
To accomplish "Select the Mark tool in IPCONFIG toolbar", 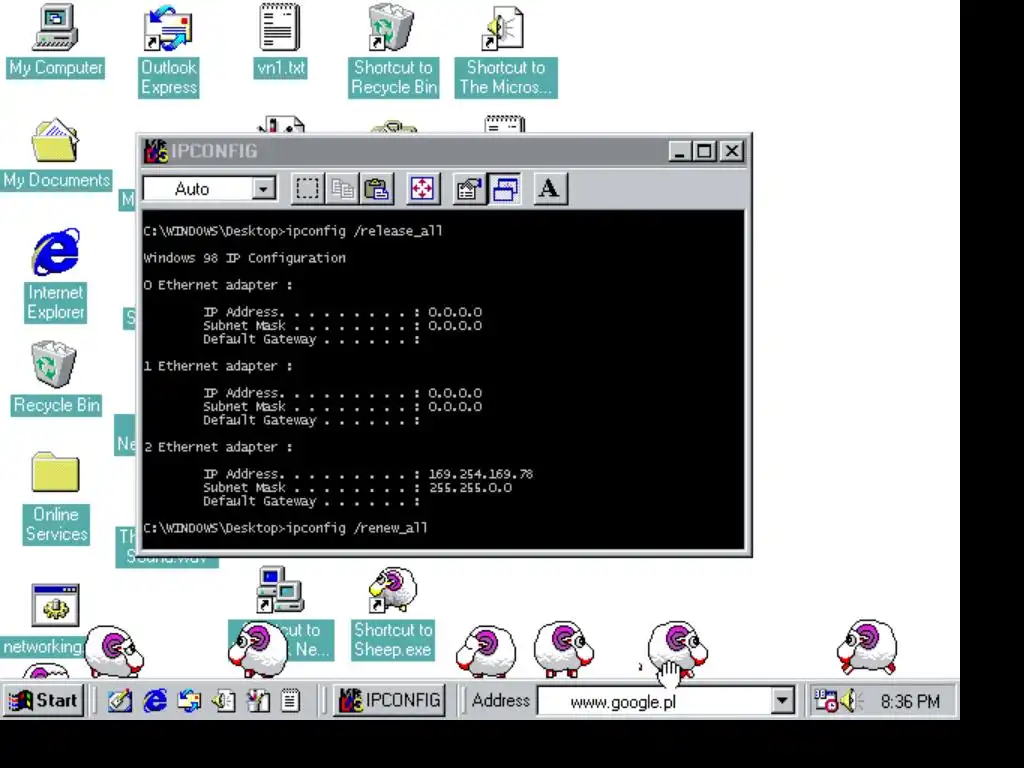I will pos(307,189).
